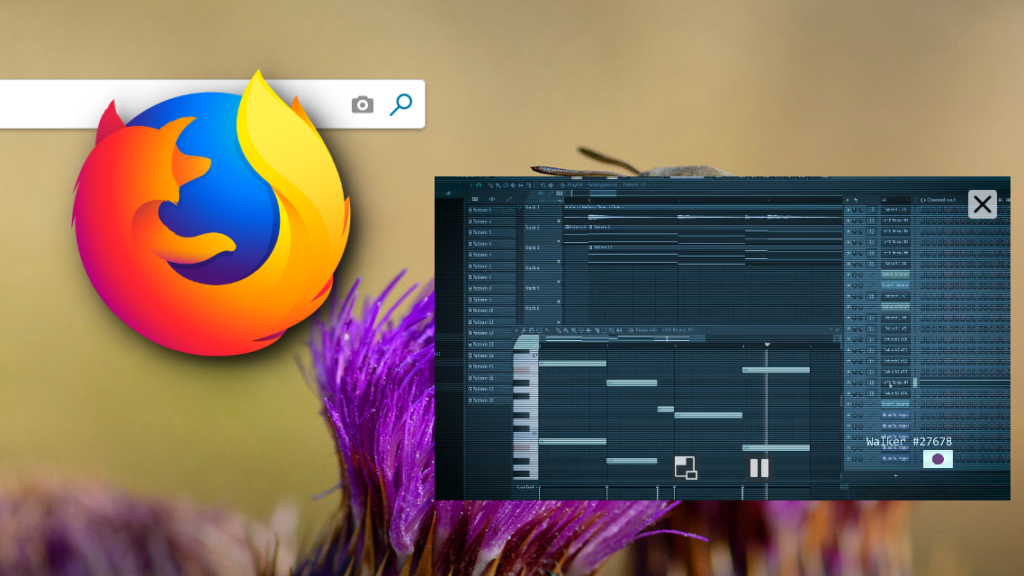1024x576 pixels.
Task: Pause the picture-in-picture video
Action: pyautogui.click(x=759, y=468)
